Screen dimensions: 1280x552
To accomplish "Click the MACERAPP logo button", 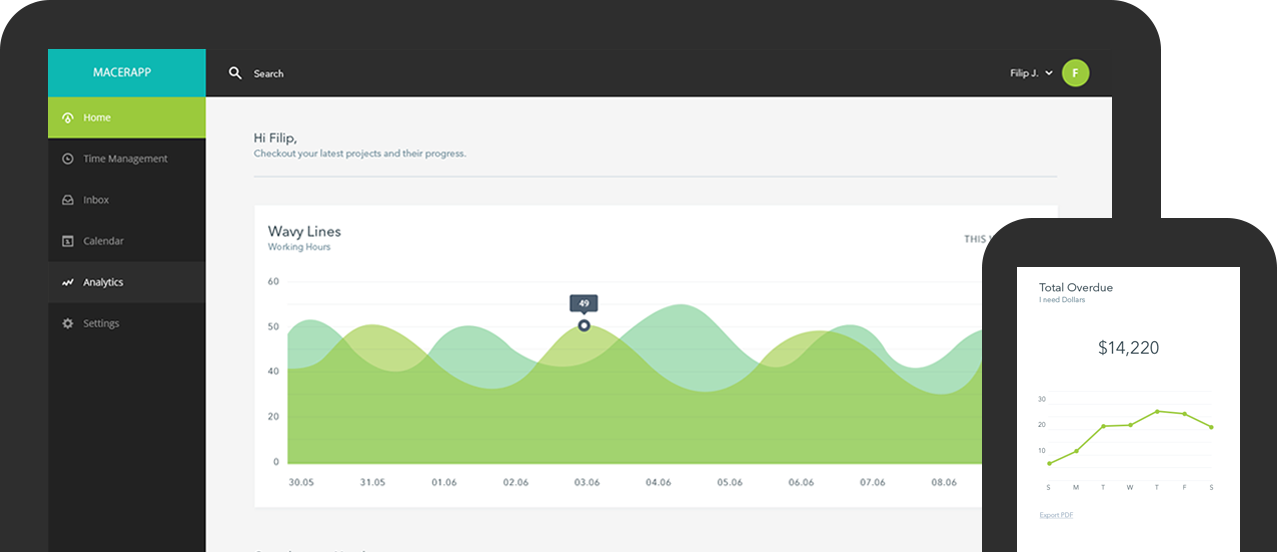I will coord(127,73).
